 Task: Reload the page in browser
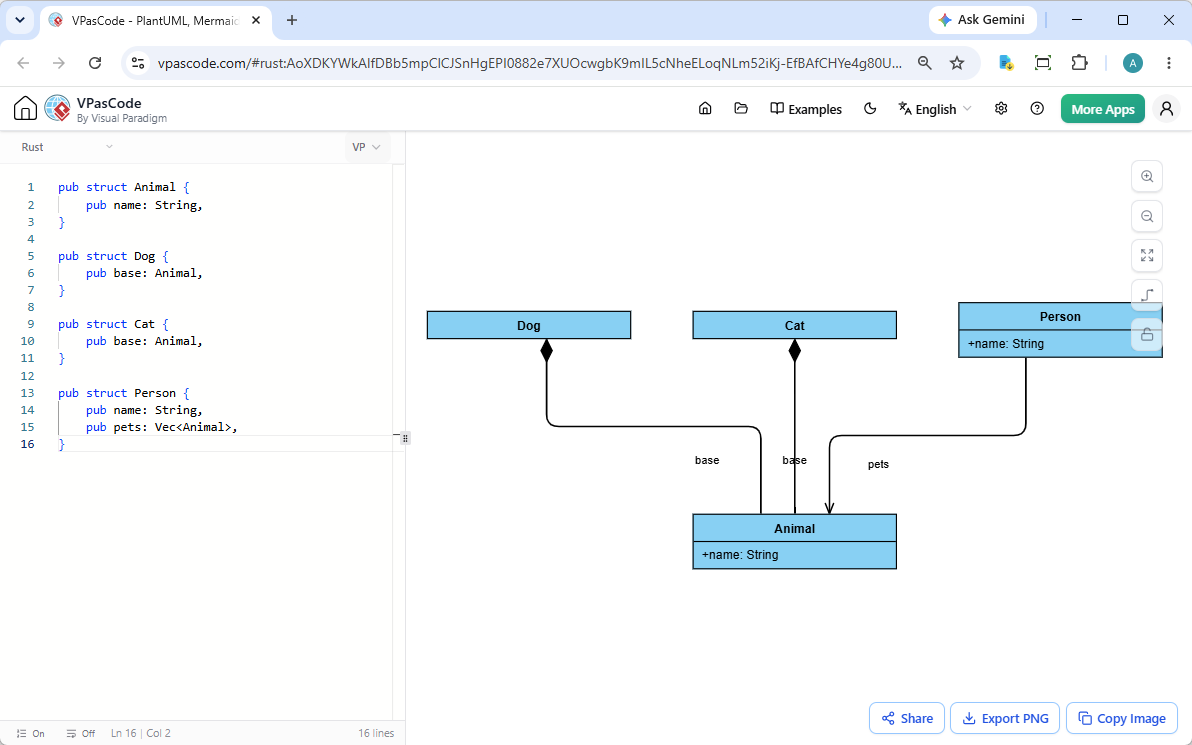(x=95, y=63)
